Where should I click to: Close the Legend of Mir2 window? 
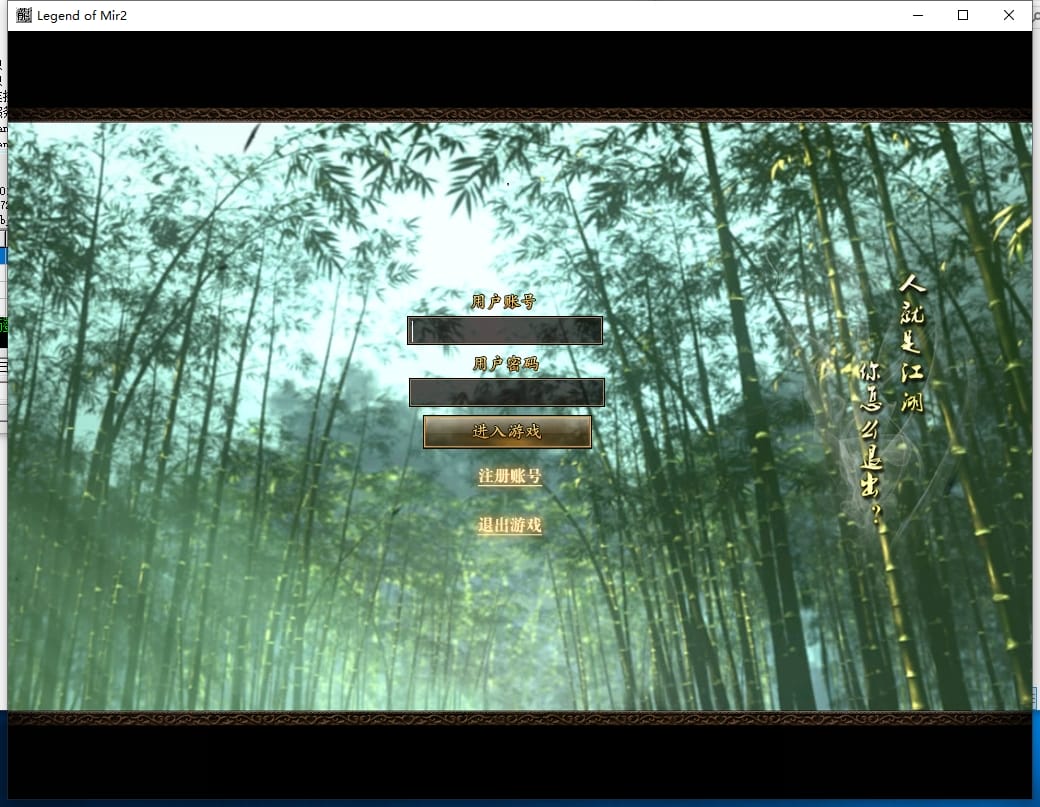pos(1009,15)
